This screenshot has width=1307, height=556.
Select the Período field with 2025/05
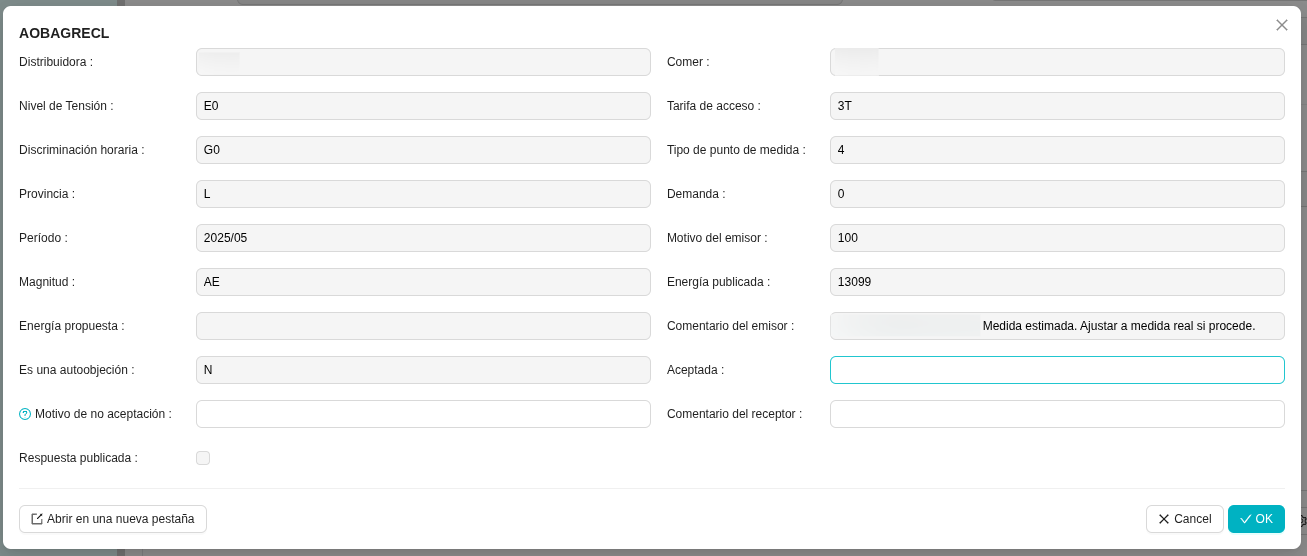(x=423, y=238)
